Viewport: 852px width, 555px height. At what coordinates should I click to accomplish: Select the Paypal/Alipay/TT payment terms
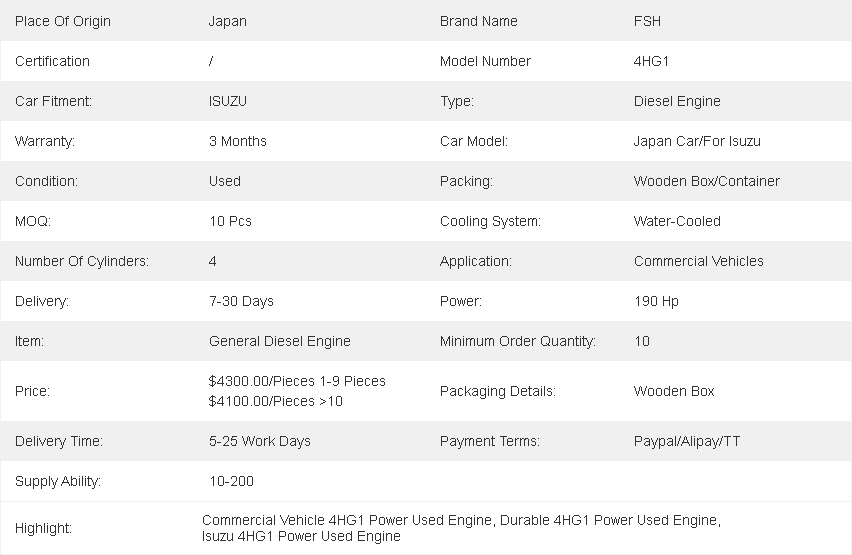(x=687, y=441)
